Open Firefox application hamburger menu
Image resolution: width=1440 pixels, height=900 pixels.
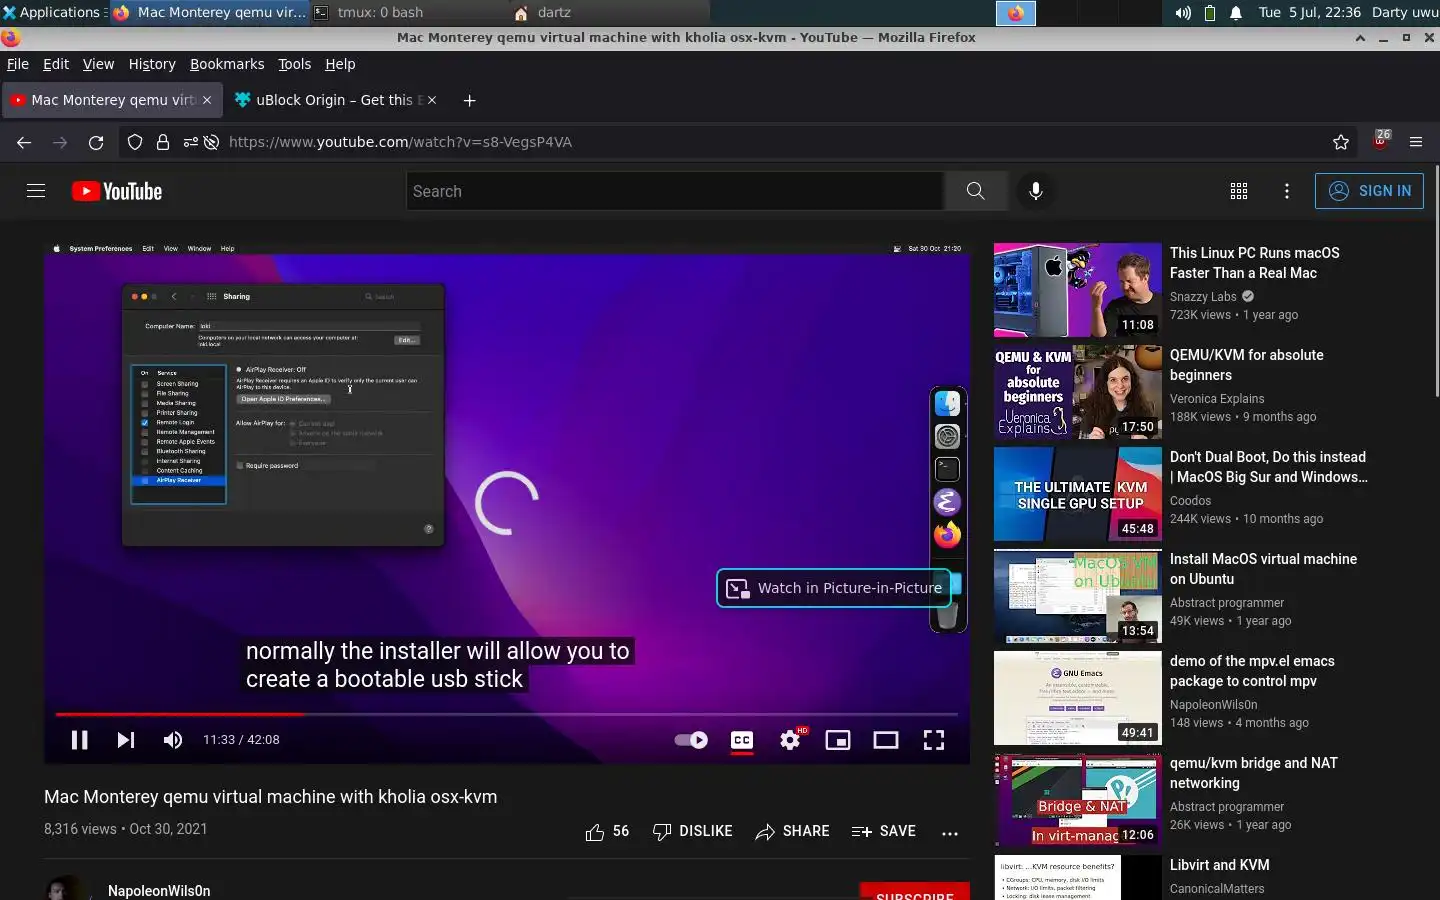point(1416,142)
